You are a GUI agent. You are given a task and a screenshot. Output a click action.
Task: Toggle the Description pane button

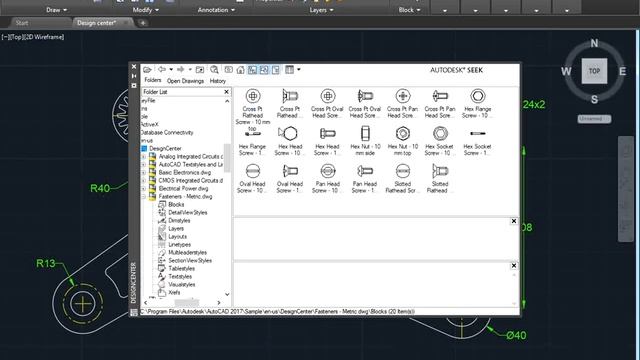[276, 70]
